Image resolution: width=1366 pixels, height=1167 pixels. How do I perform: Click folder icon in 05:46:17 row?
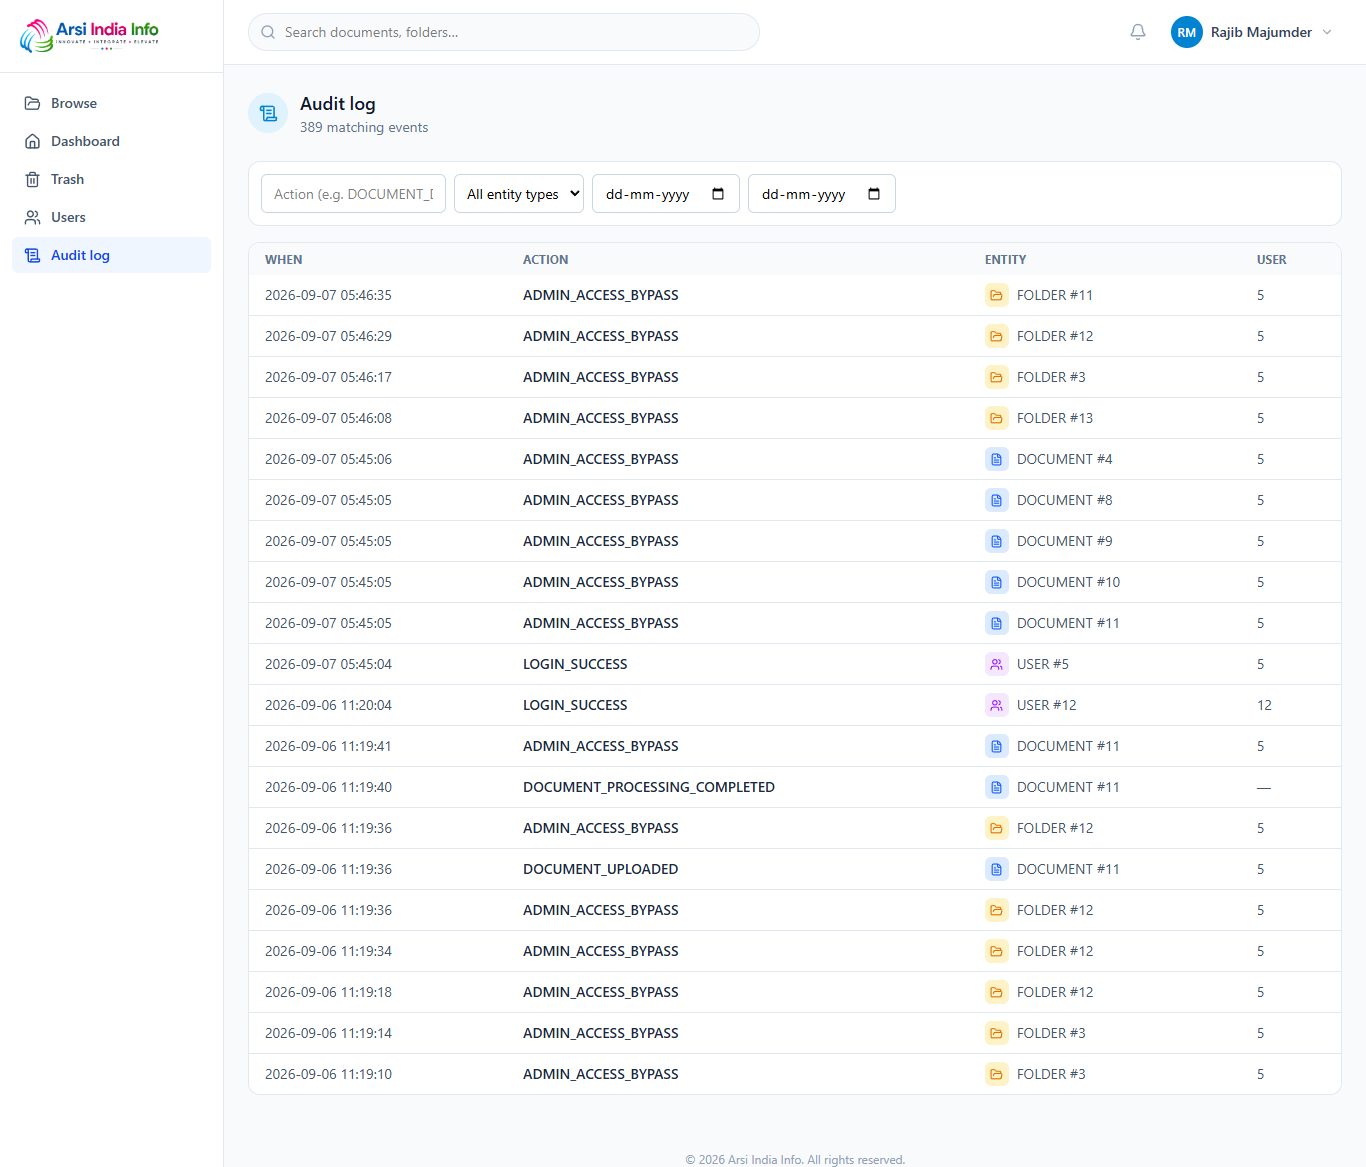(x=996, y=377)
